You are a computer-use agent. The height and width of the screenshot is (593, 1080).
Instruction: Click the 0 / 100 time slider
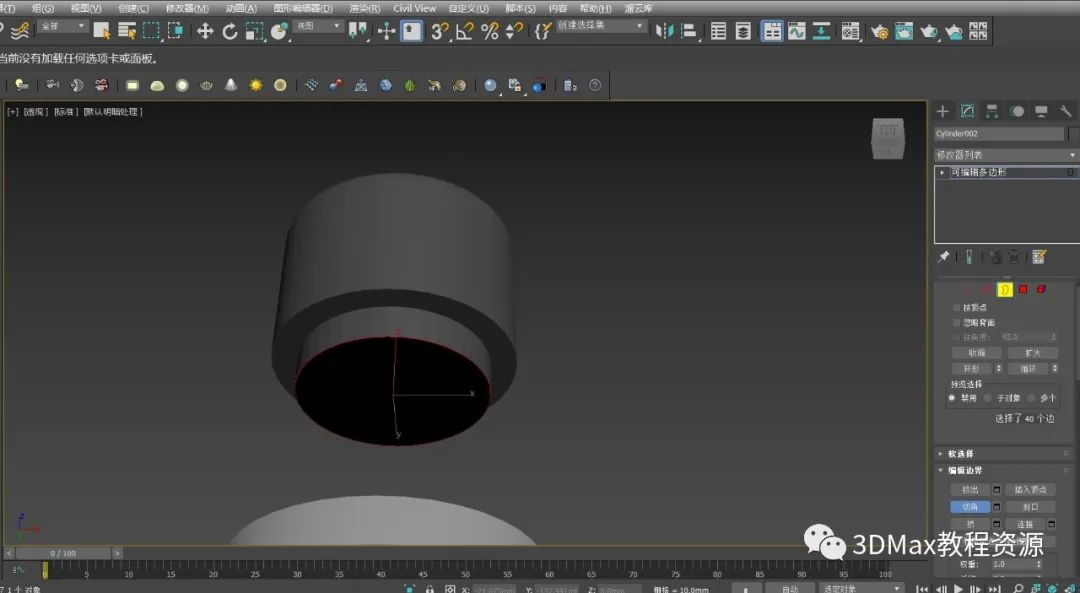tap(62, 553)
